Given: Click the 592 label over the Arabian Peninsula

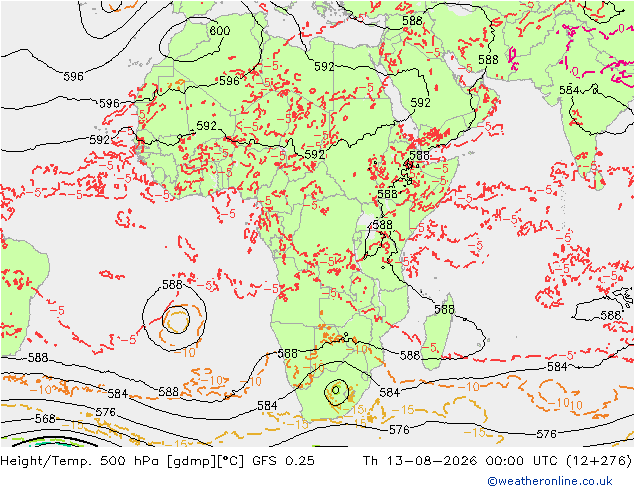Looking at the screenshot, I should pyautogui.click(x=421, y=103).
